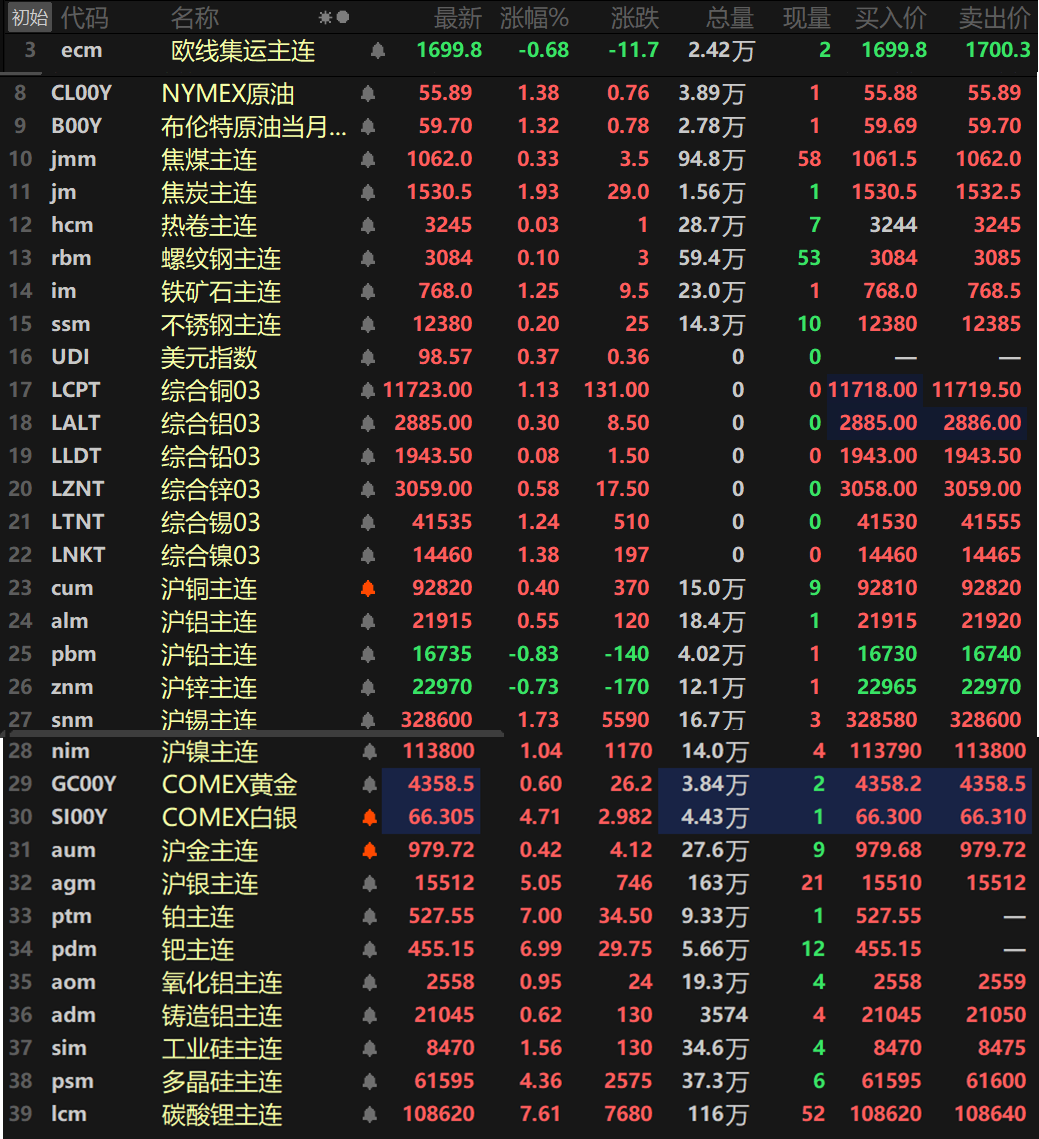Click the bell icon for 碳酸锂主连
Screen dimensions: 1039x1139
(370, 1114)
